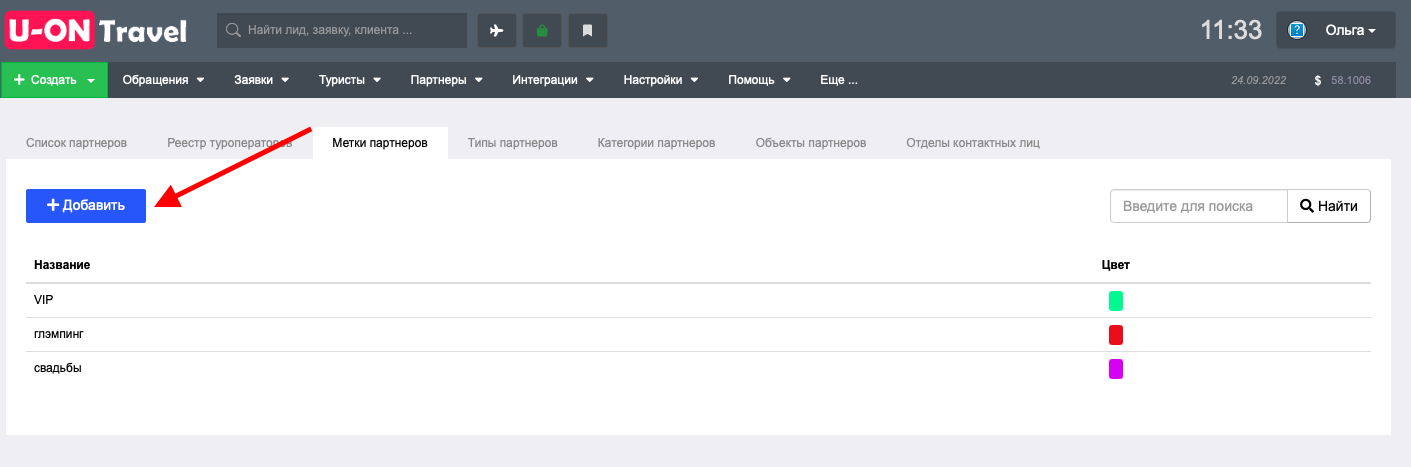Open the Категории партнеров tab

coord(656,143)
